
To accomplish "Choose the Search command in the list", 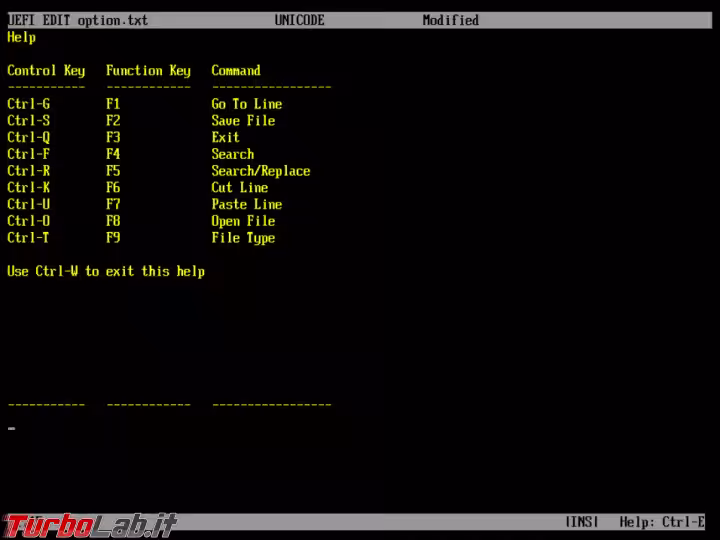I will (232, 154).
